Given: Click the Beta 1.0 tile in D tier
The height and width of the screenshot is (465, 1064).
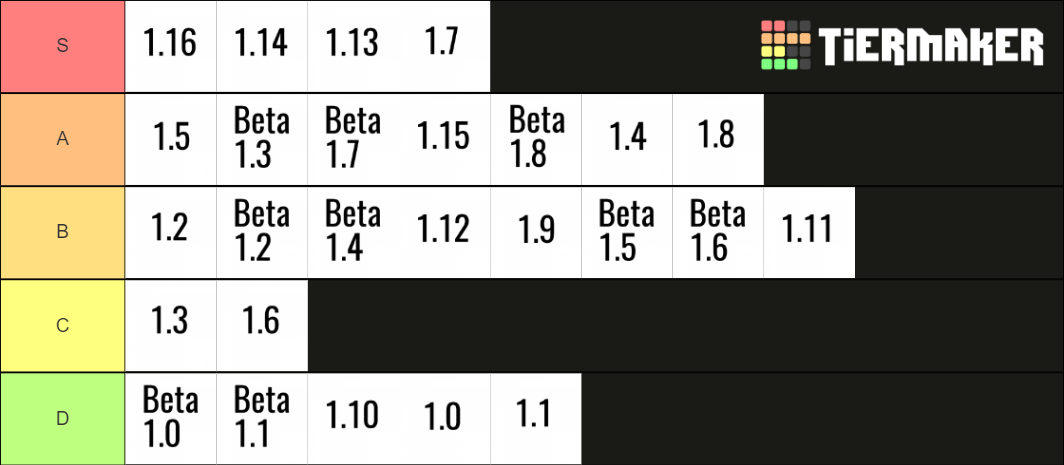Looking at the screenshot, I should click(x=171, y=419).
